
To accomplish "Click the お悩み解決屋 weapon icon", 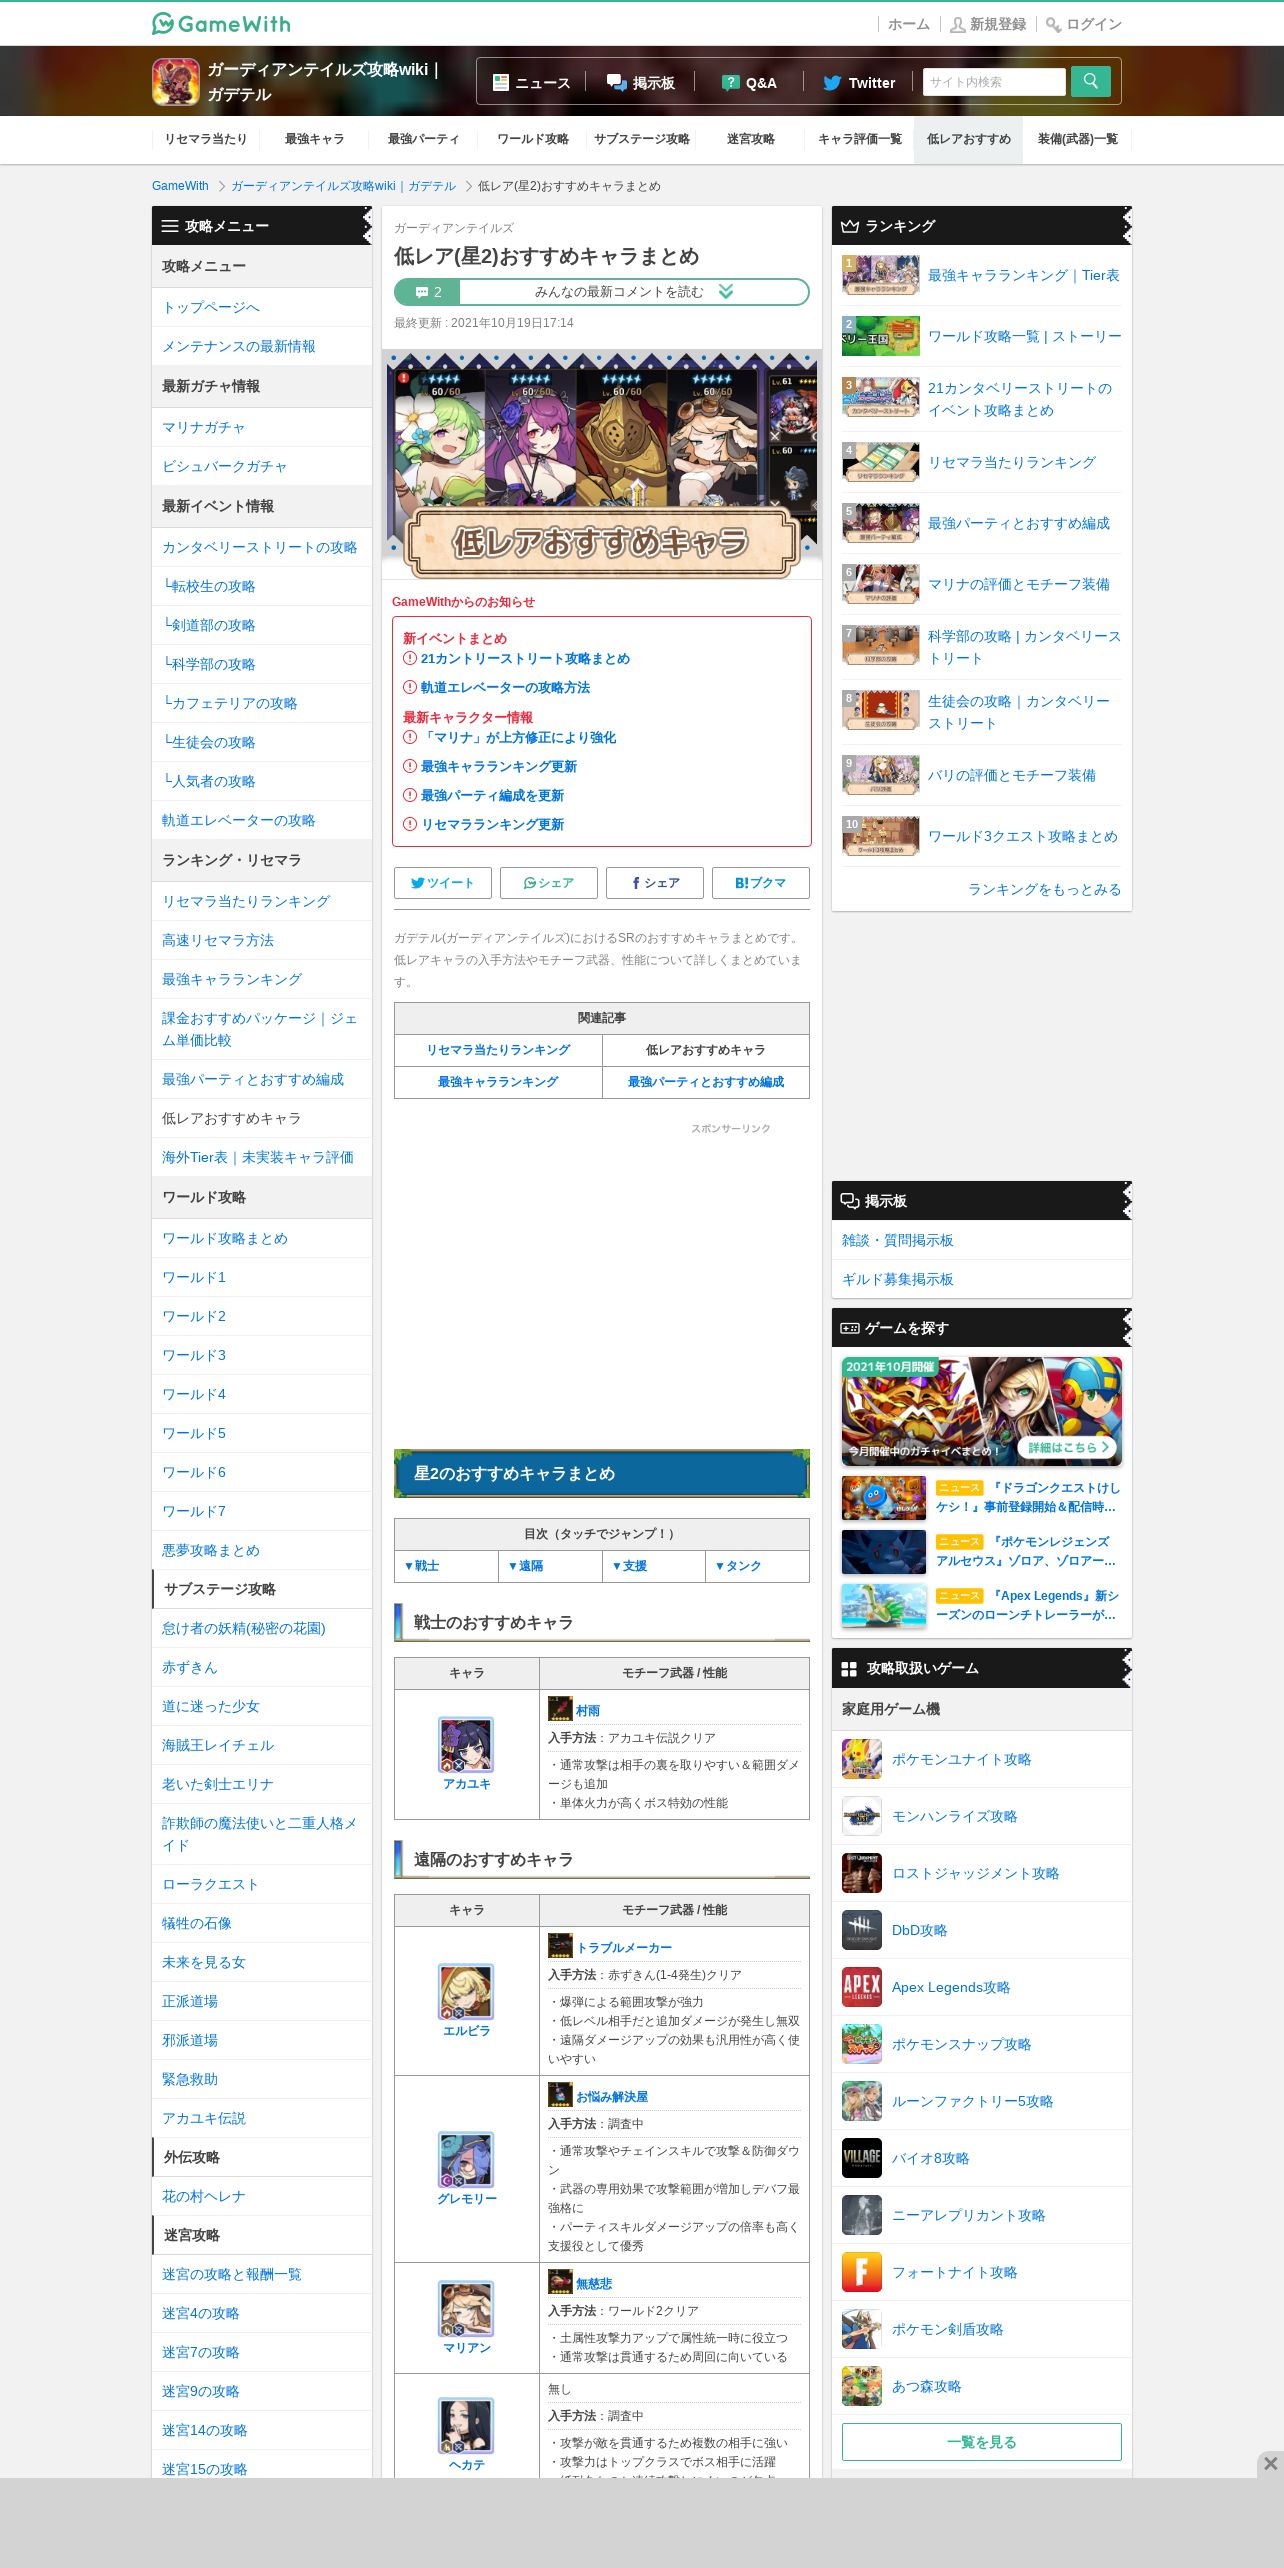I will click(560, 2094).
